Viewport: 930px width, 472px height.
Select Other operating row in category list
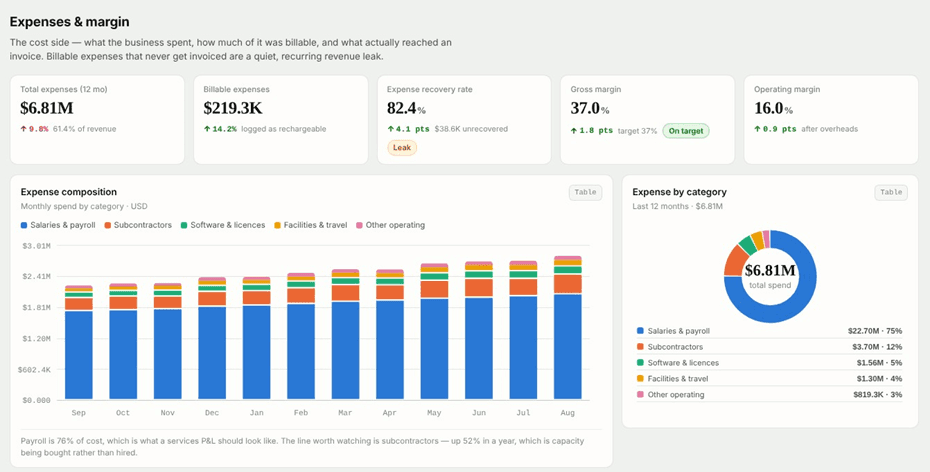[769, 395]
